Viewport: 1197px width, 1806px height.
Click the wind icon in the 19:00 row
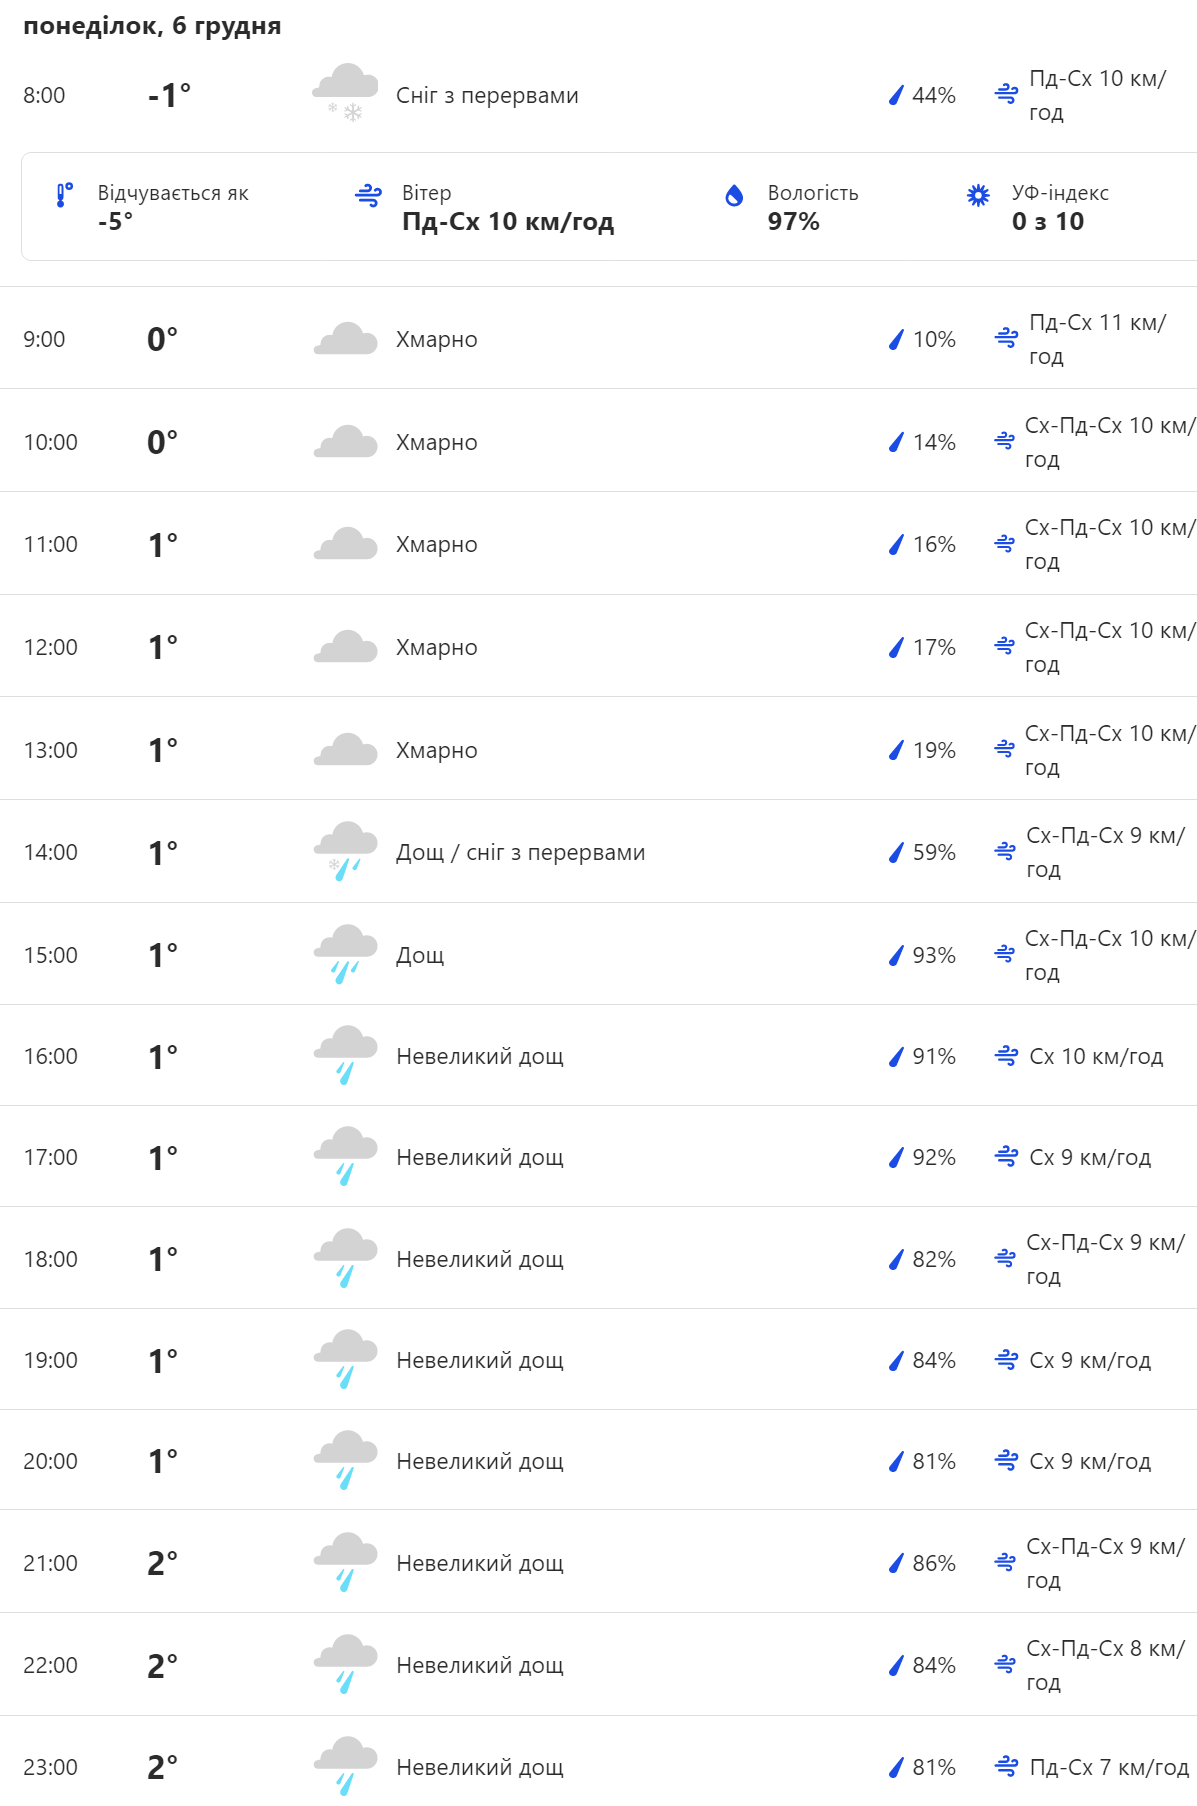1007,1360
